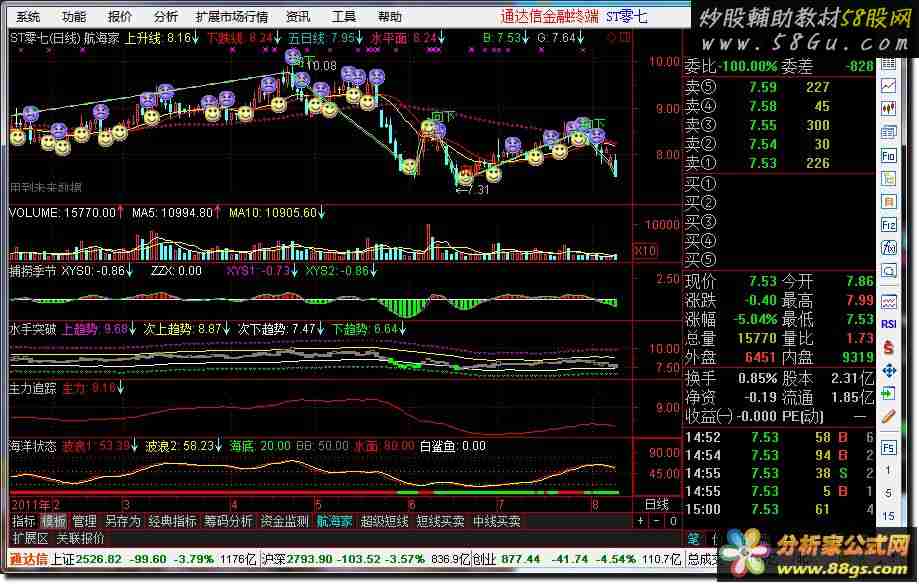Click the 创业 index value 877.44
The height and width of the screenshot is (584, 919).
pyautogui.click(x=520, y=559)
